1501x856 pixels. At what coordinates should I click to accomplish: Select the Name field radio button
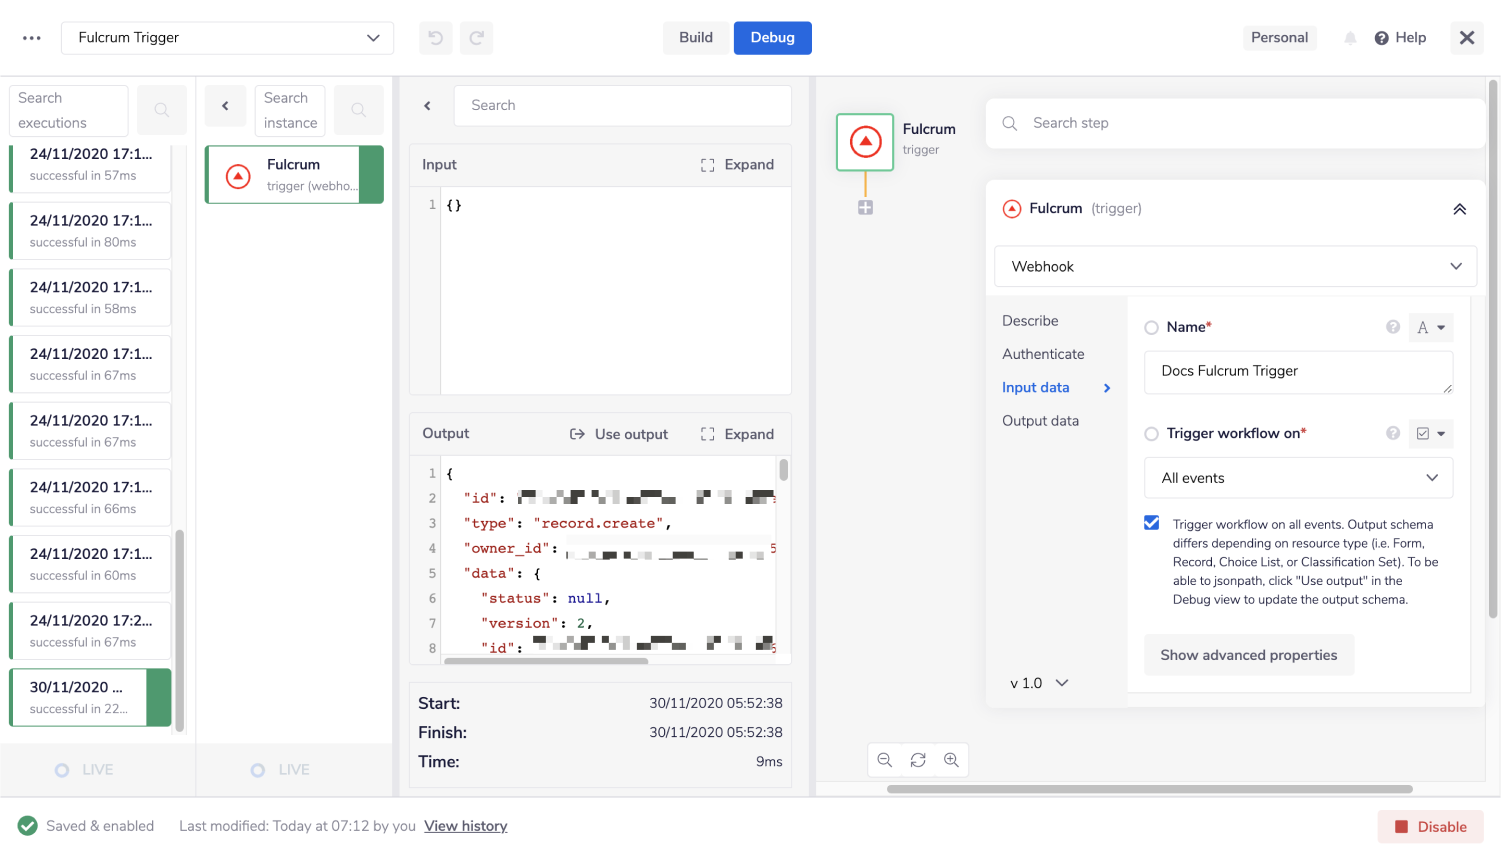[x=1152, y=327]
